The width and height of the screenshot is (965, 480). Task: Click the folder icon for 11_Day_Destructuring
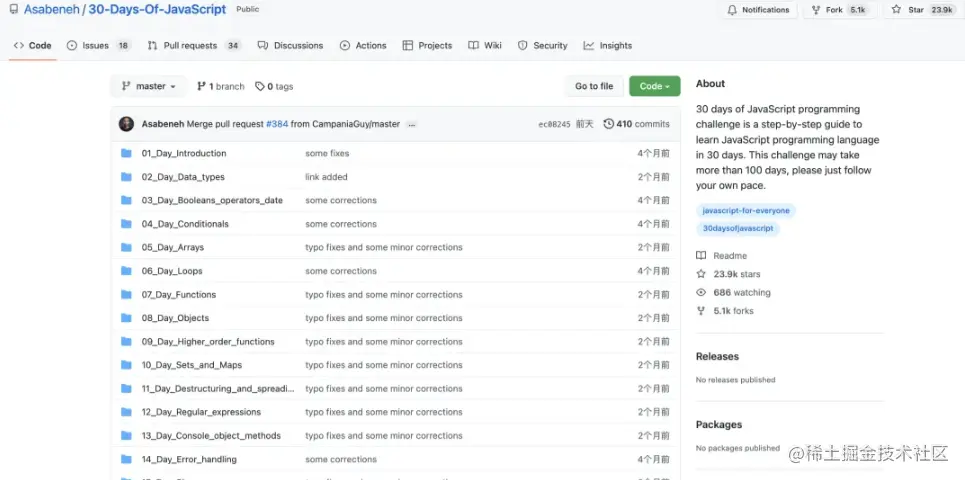click(x=126, y=389)
